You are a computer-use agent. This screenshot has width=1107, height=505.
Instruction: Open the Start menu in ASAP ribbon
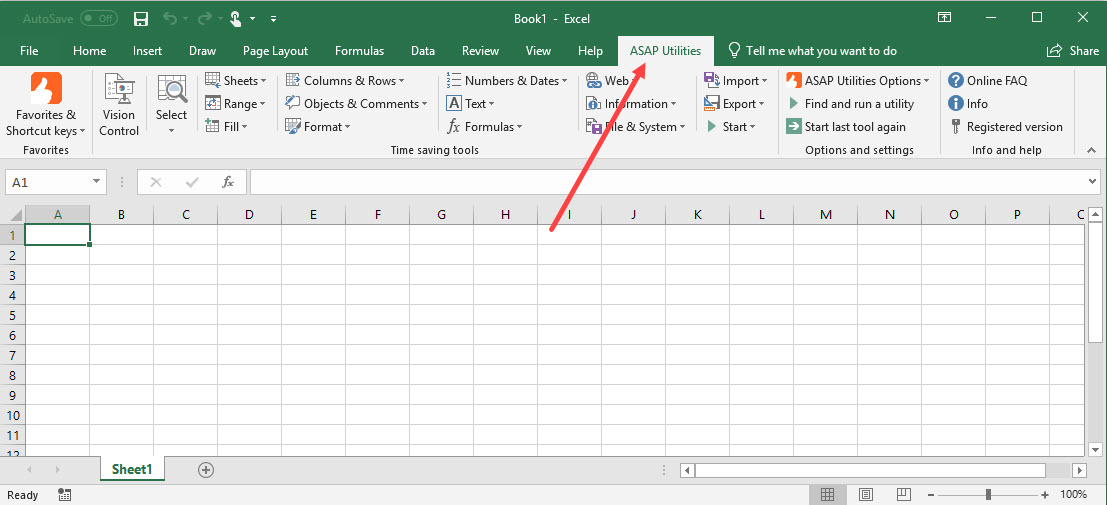730,126
